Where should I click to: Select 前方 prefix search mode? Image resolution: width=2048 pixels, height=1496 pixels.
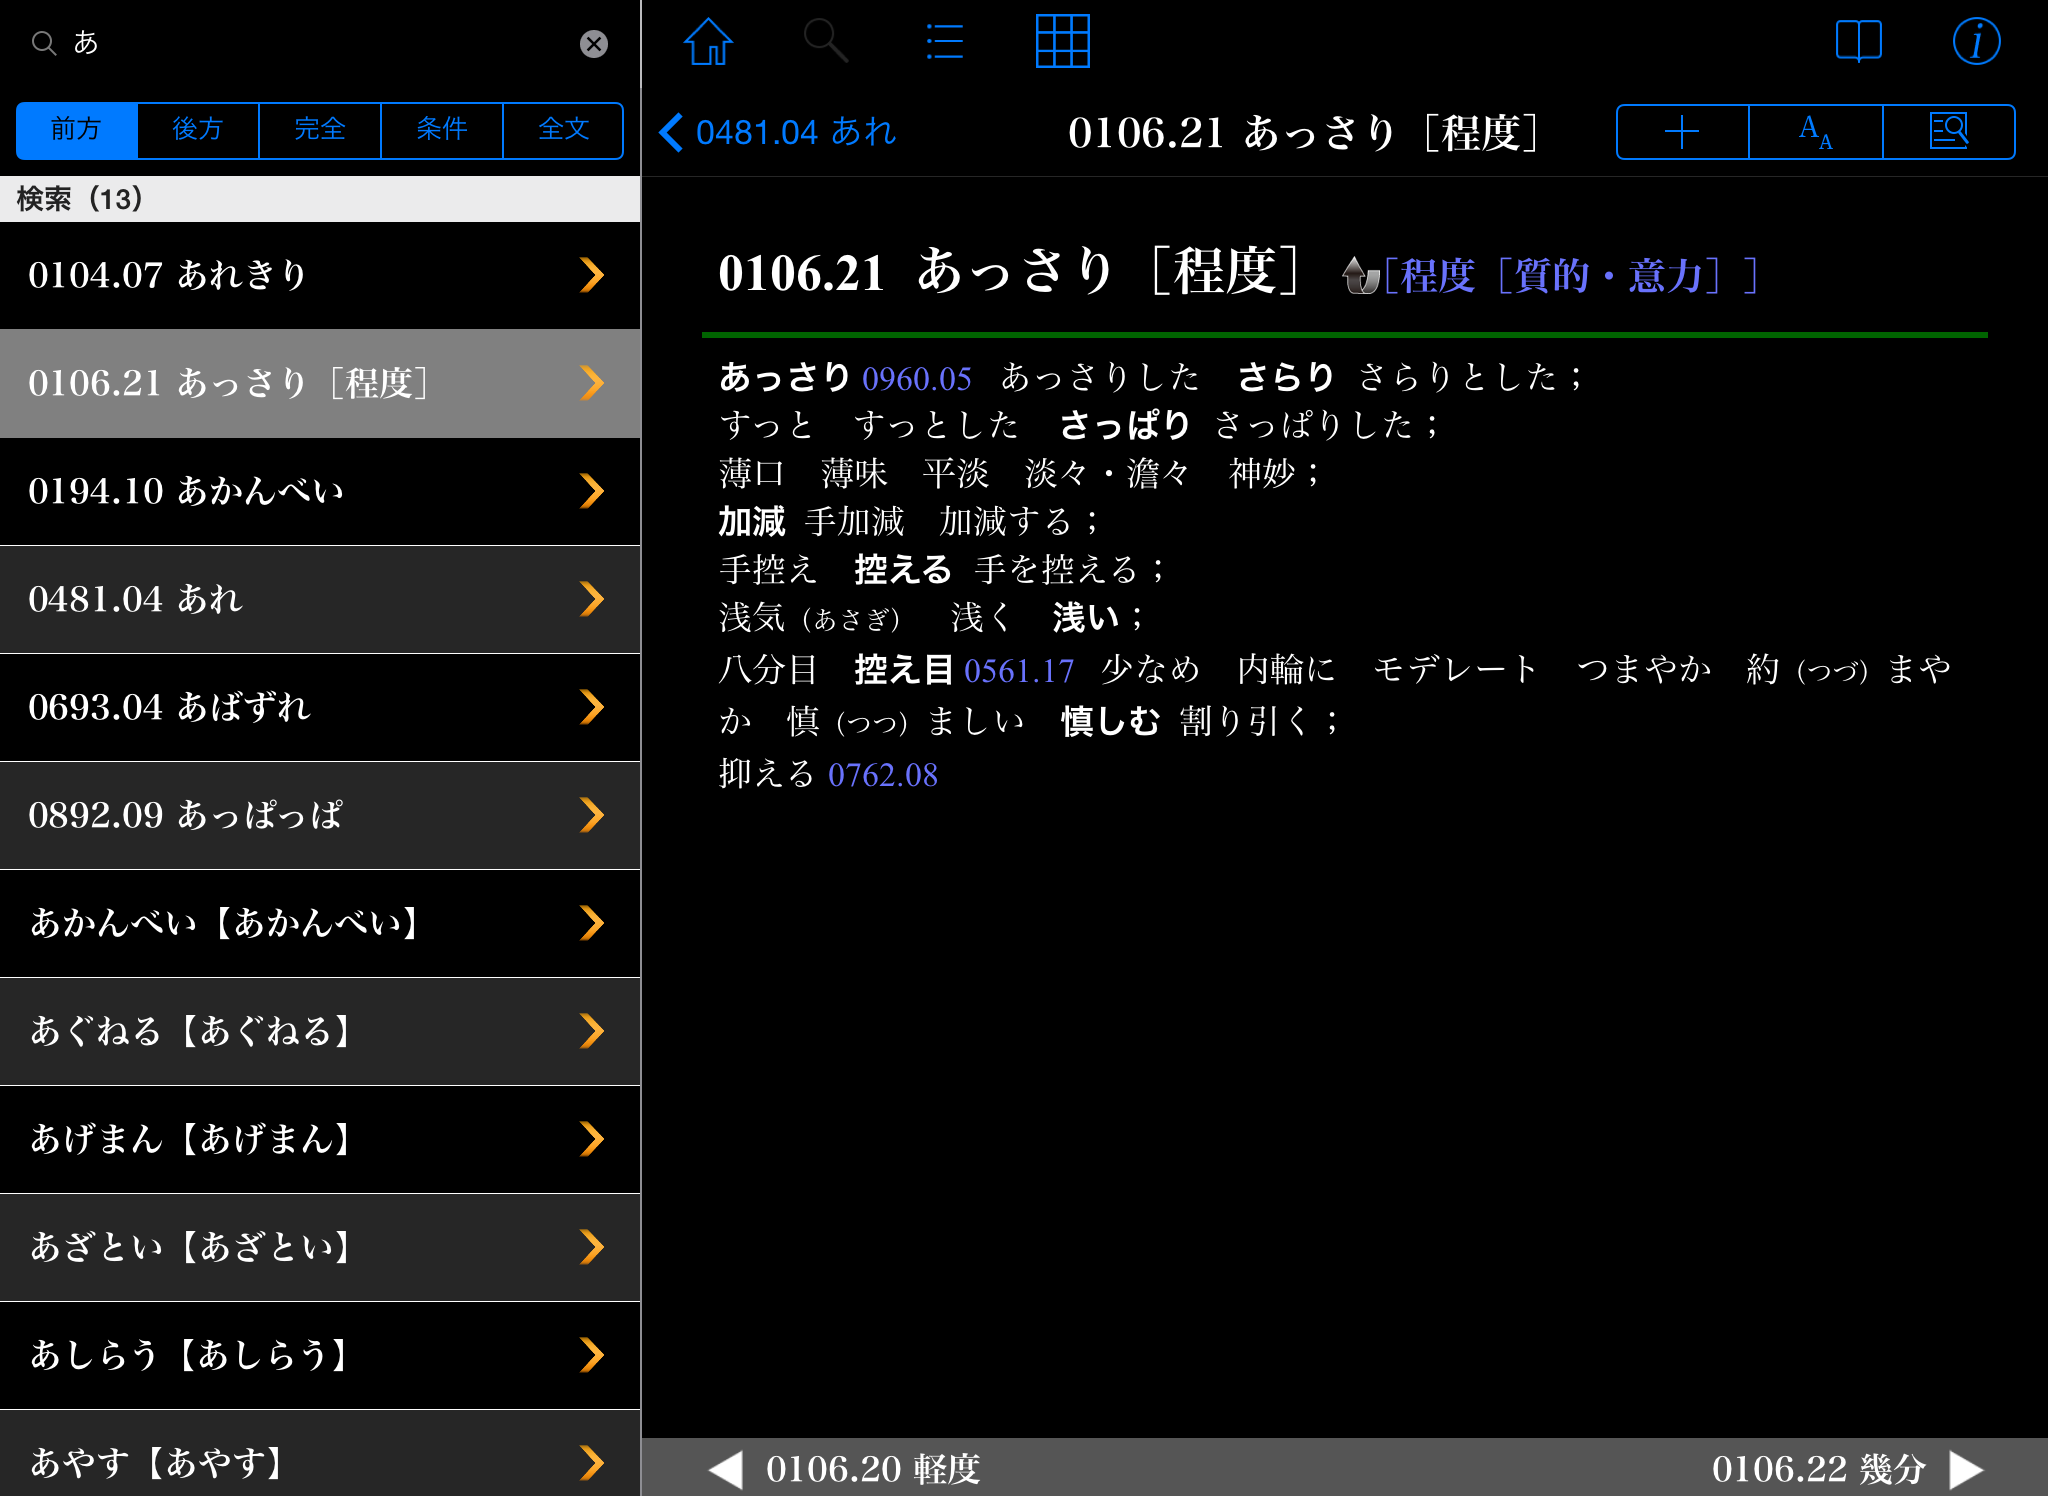77,130
